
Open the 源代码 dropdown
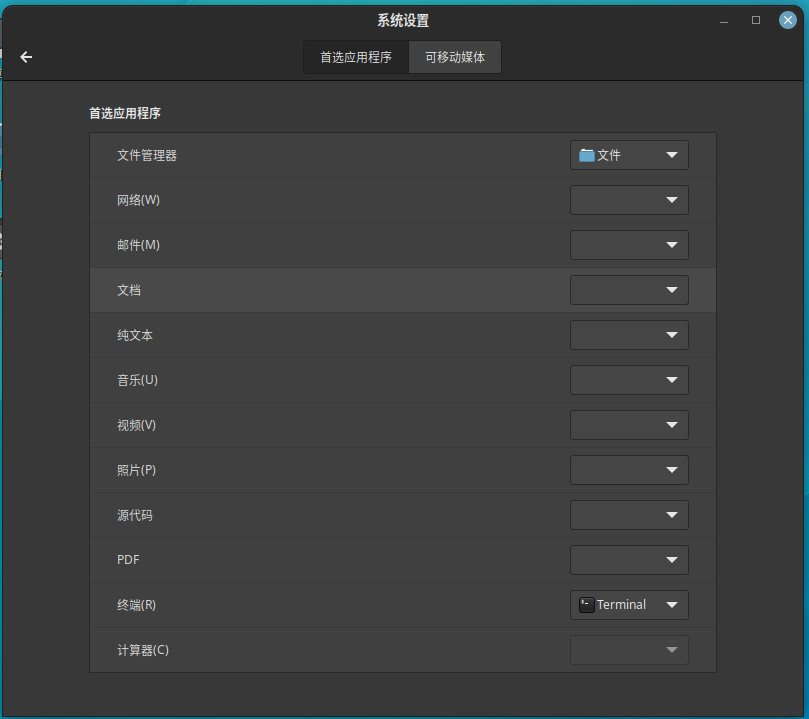point(629,515)
